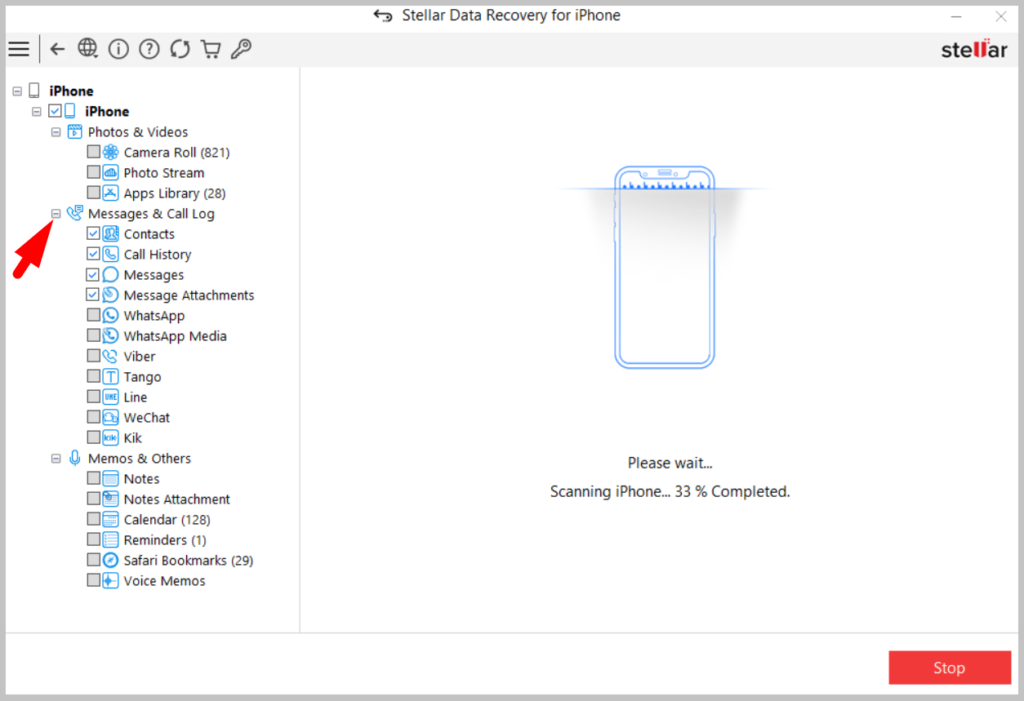Uncheck the Messages checkbox
Image resolution: width=1024 pixels, height=701 pixels.
[x=93, y=274]
